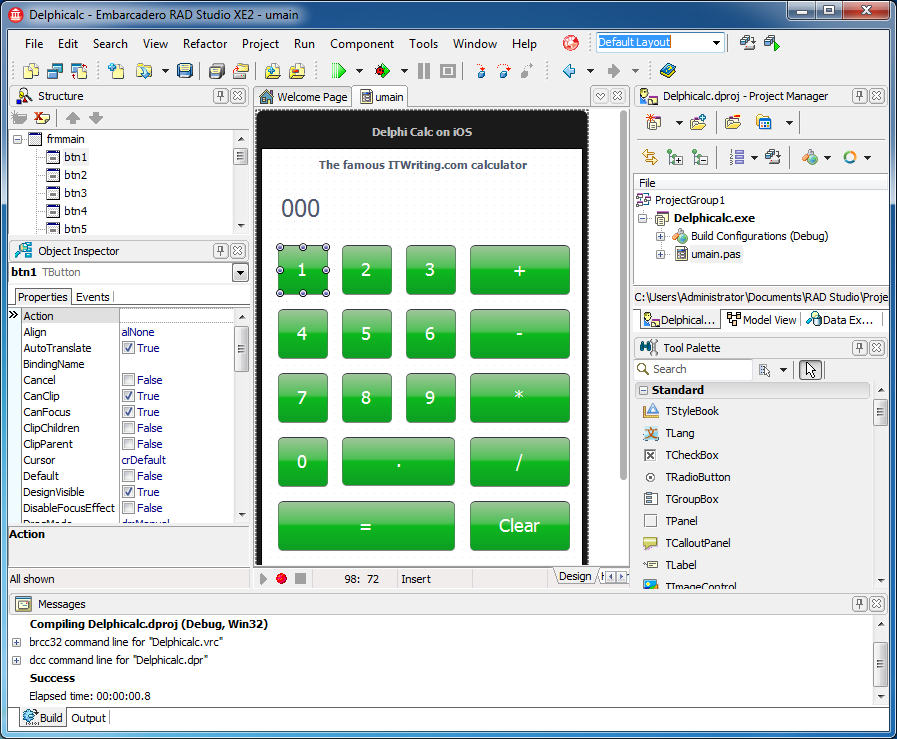Image resolution: width=897 pixels, height=739 pixels.
Task: Open the Default Layout dropdown
Action: 716,43
